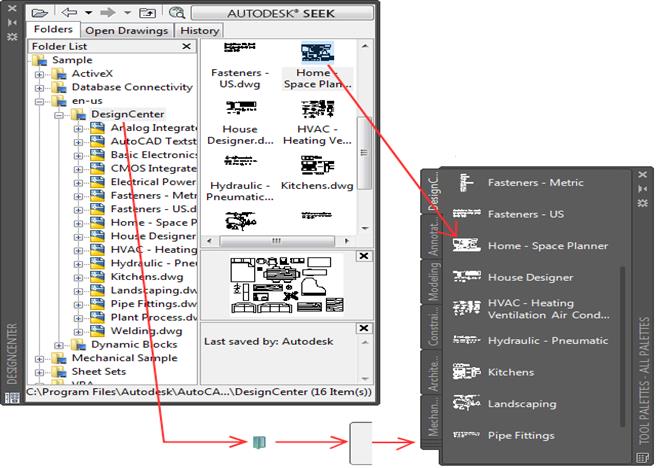Click the CMOS Integrated drawing file icon
The height and width of the screenshot is (468, 656).
[x=97, y=169]
